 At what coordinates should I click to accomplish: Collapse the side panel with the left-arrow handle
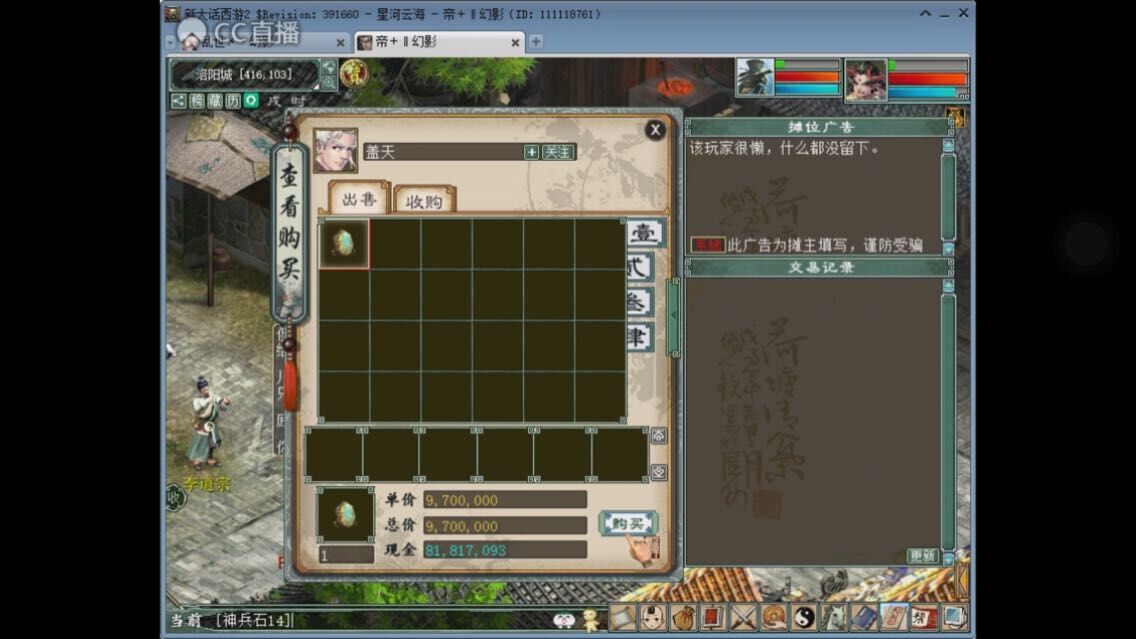click(x=673, y=318)
